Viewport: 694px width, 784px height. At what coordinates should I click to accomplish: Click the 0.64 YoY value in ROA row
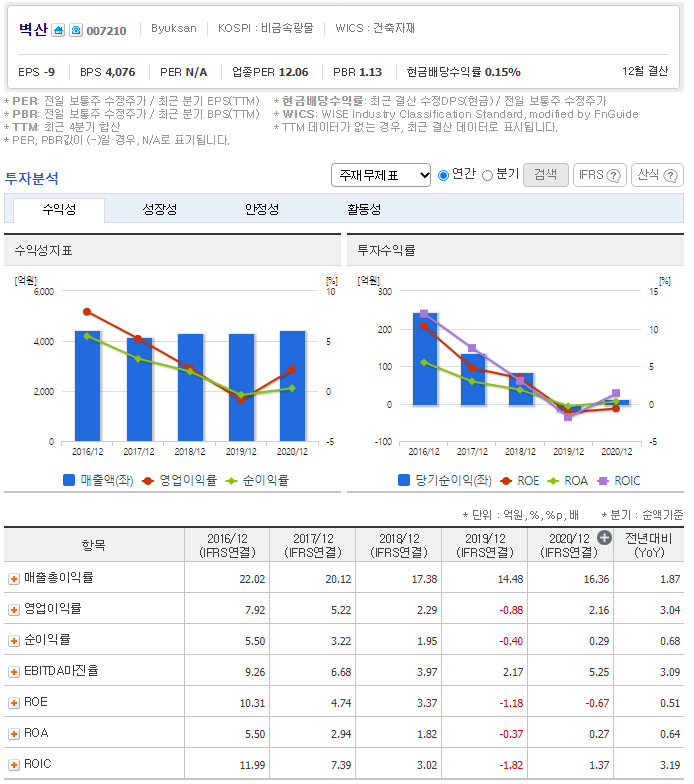(670, 734)
